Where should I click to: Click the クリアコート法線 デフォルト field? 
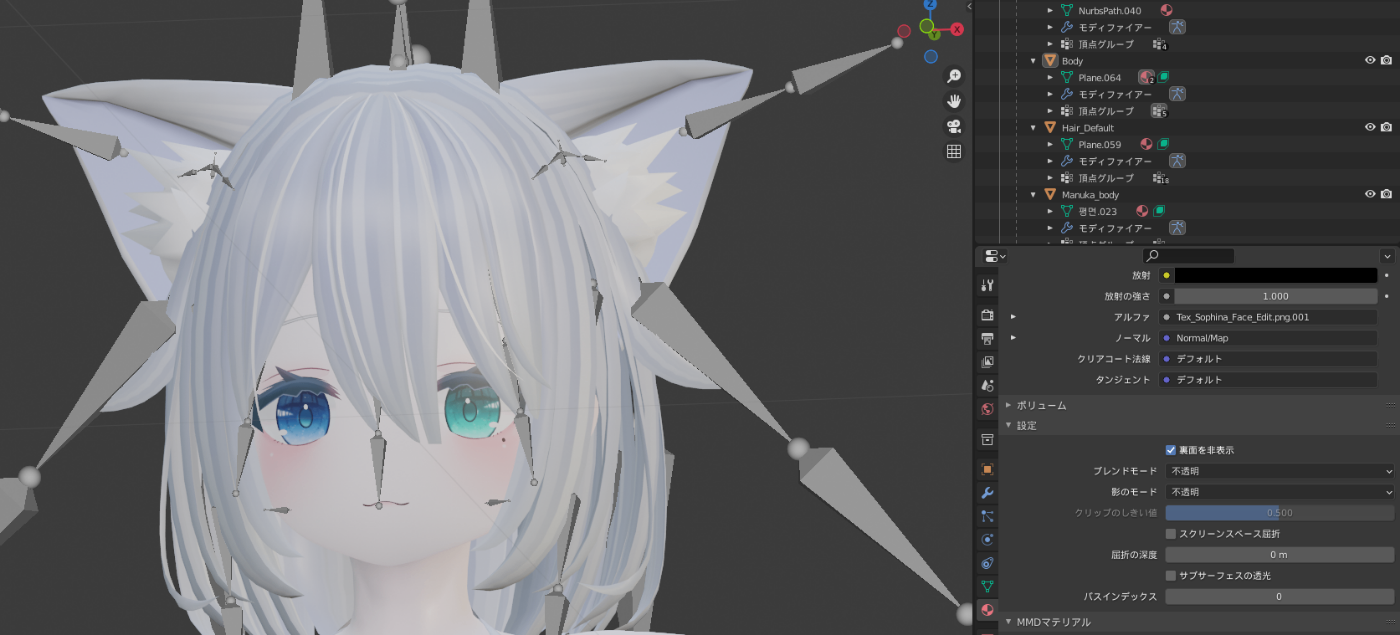(1268, 359)
